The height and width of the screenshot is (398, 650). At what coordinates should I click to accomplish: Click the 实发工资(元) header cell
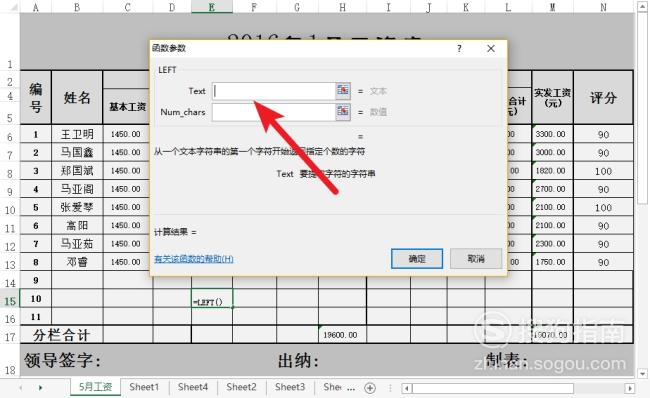coord(553,97)
